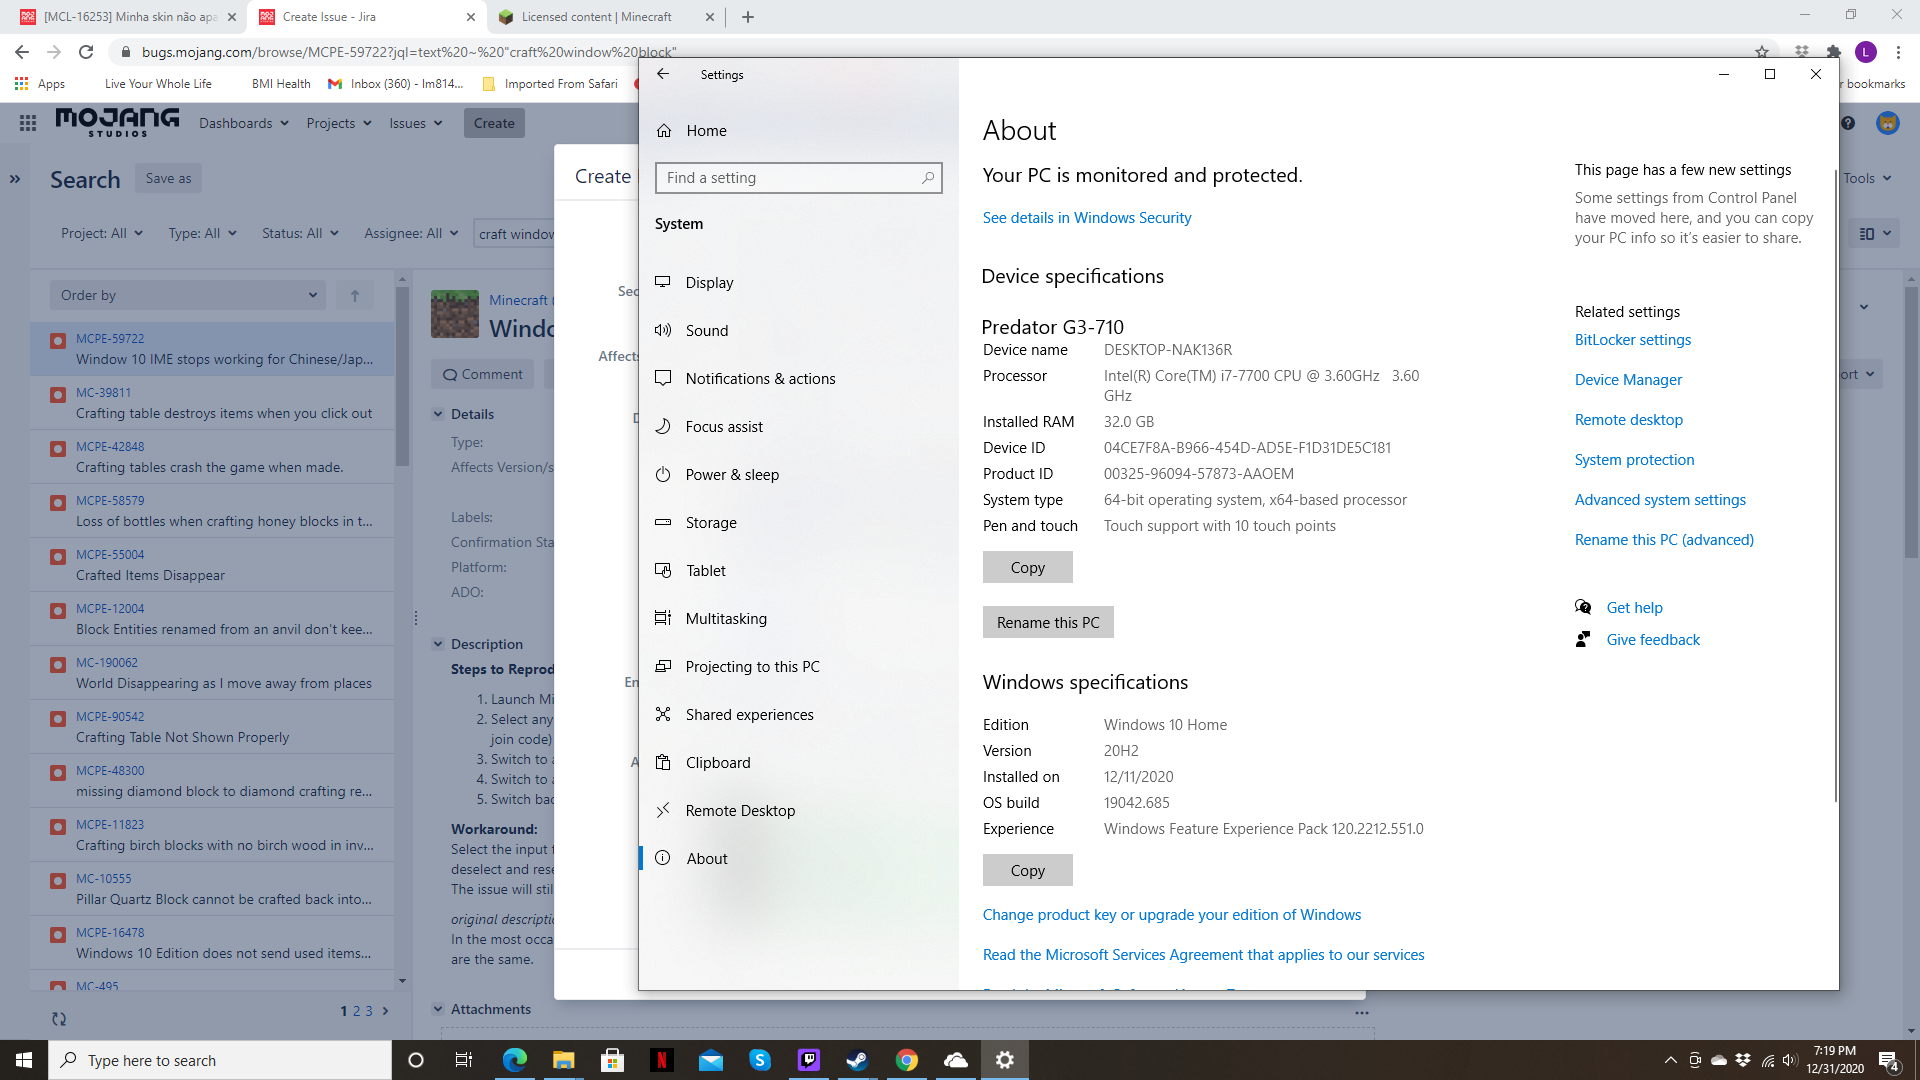Screen dimensions: 1920x1080
Task: Open Sound settings from the sidebar
Action: (706, 331)
